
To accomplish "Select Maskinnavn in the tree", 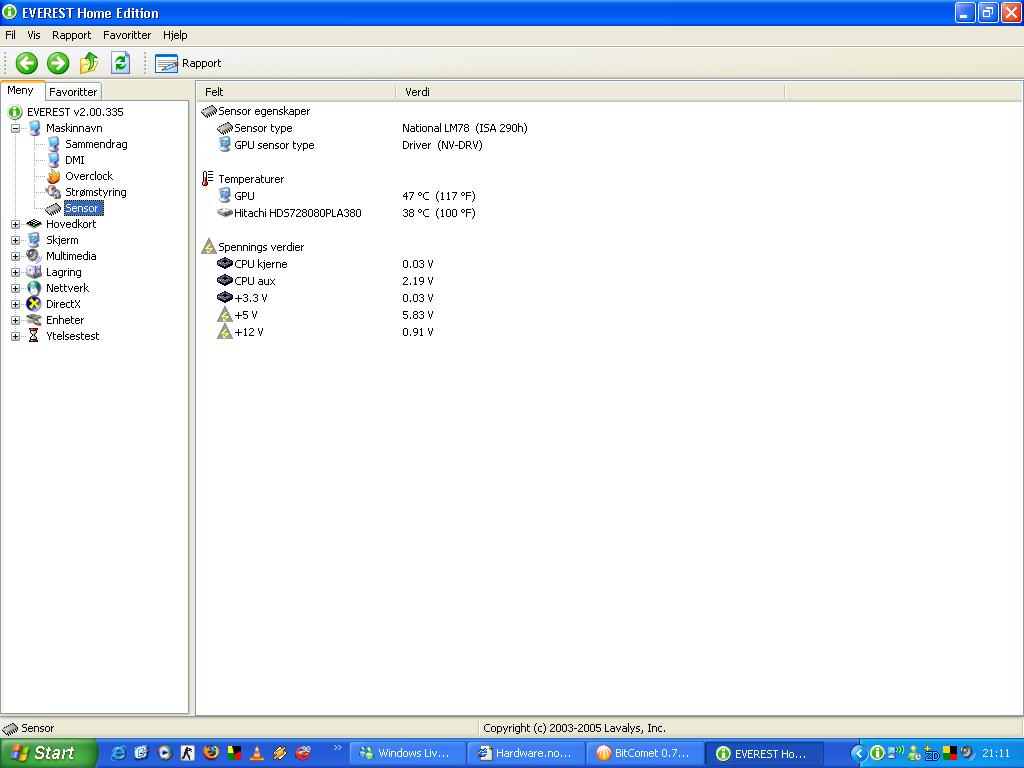I will (74, 128).
